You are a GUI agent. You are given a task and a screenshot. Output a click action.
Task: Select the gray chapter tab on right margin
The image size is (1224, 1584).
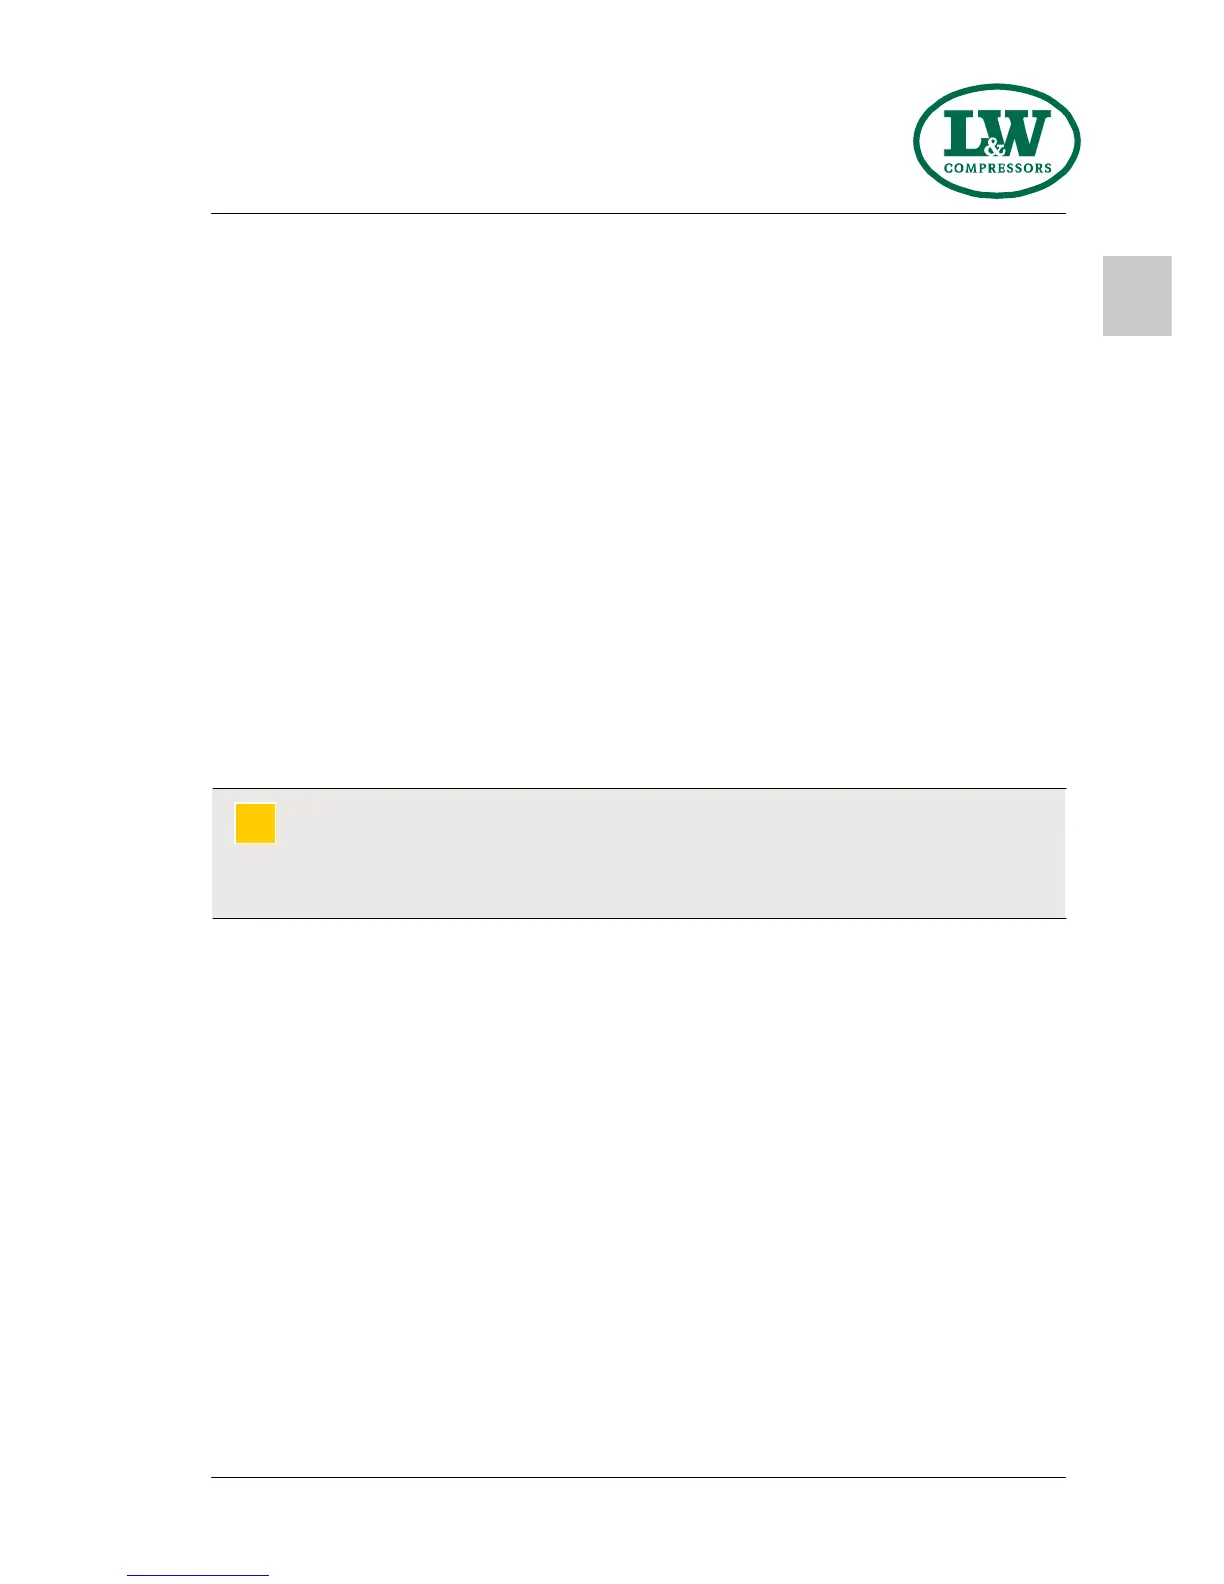click(x=1137, y=296)
